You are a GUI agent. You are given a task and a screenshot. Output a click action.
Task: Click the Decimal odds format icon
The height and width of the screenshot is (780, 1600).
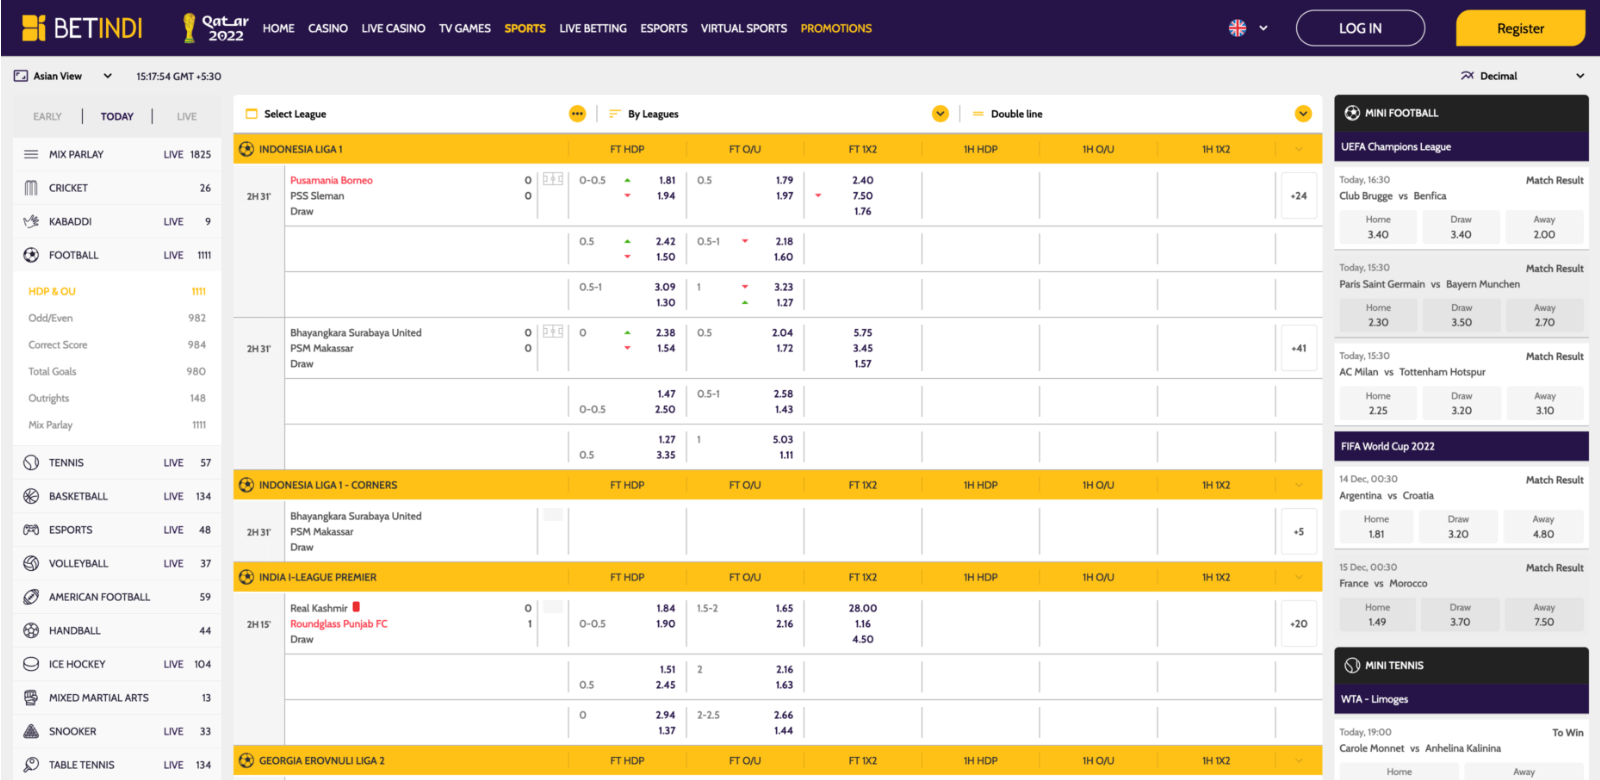click(1467, 76)
